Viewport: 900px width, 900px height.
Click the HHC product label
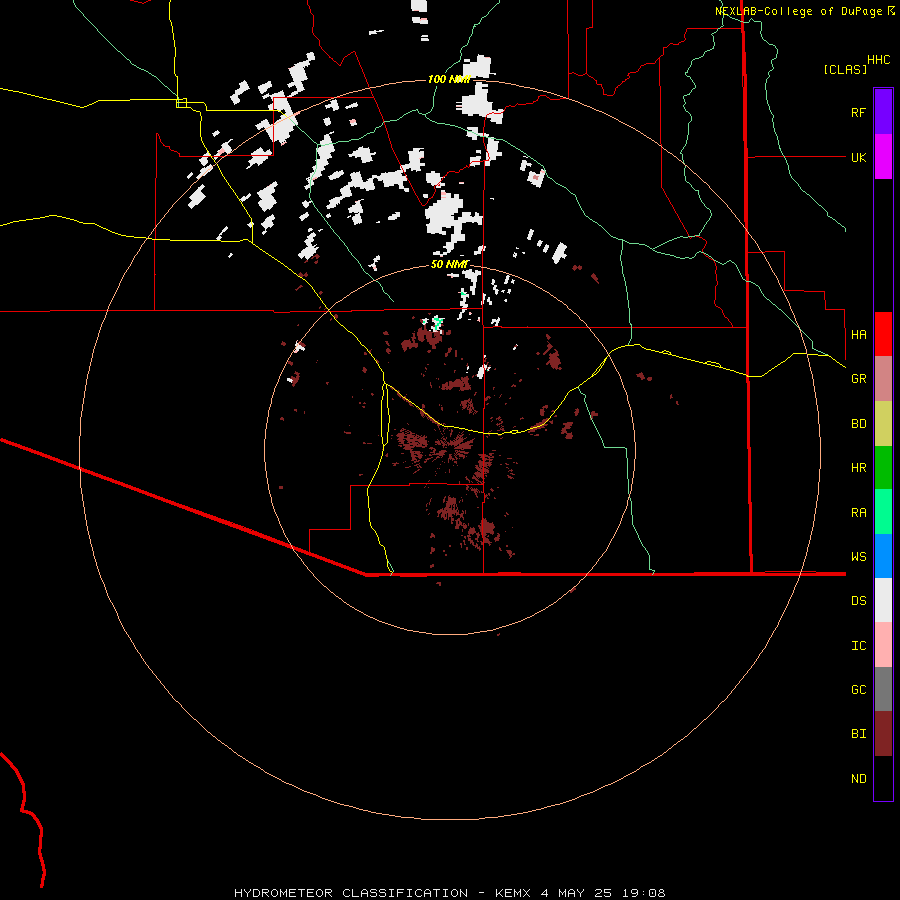(x=878, y=60)
